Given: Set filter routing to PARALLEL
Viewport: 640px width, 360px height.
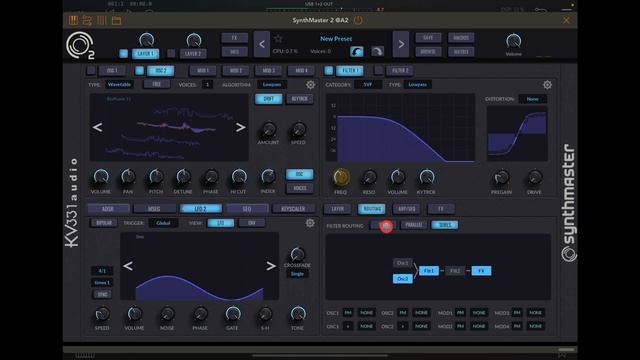Looking at the screenshot, I should point(413,225).
